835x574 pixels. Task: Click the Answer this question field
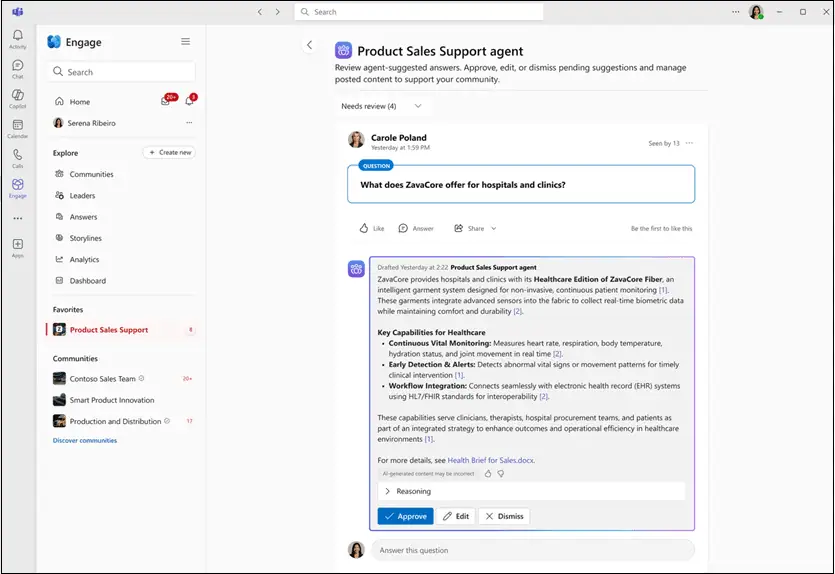tap(533, 550)
